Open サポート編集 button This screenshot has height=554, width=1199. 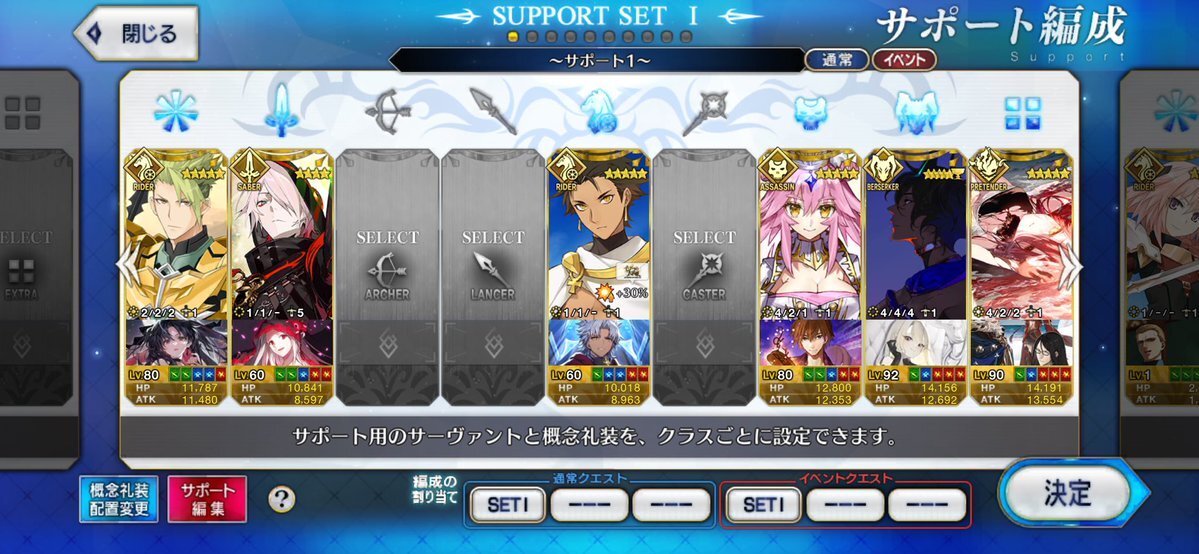207,499
